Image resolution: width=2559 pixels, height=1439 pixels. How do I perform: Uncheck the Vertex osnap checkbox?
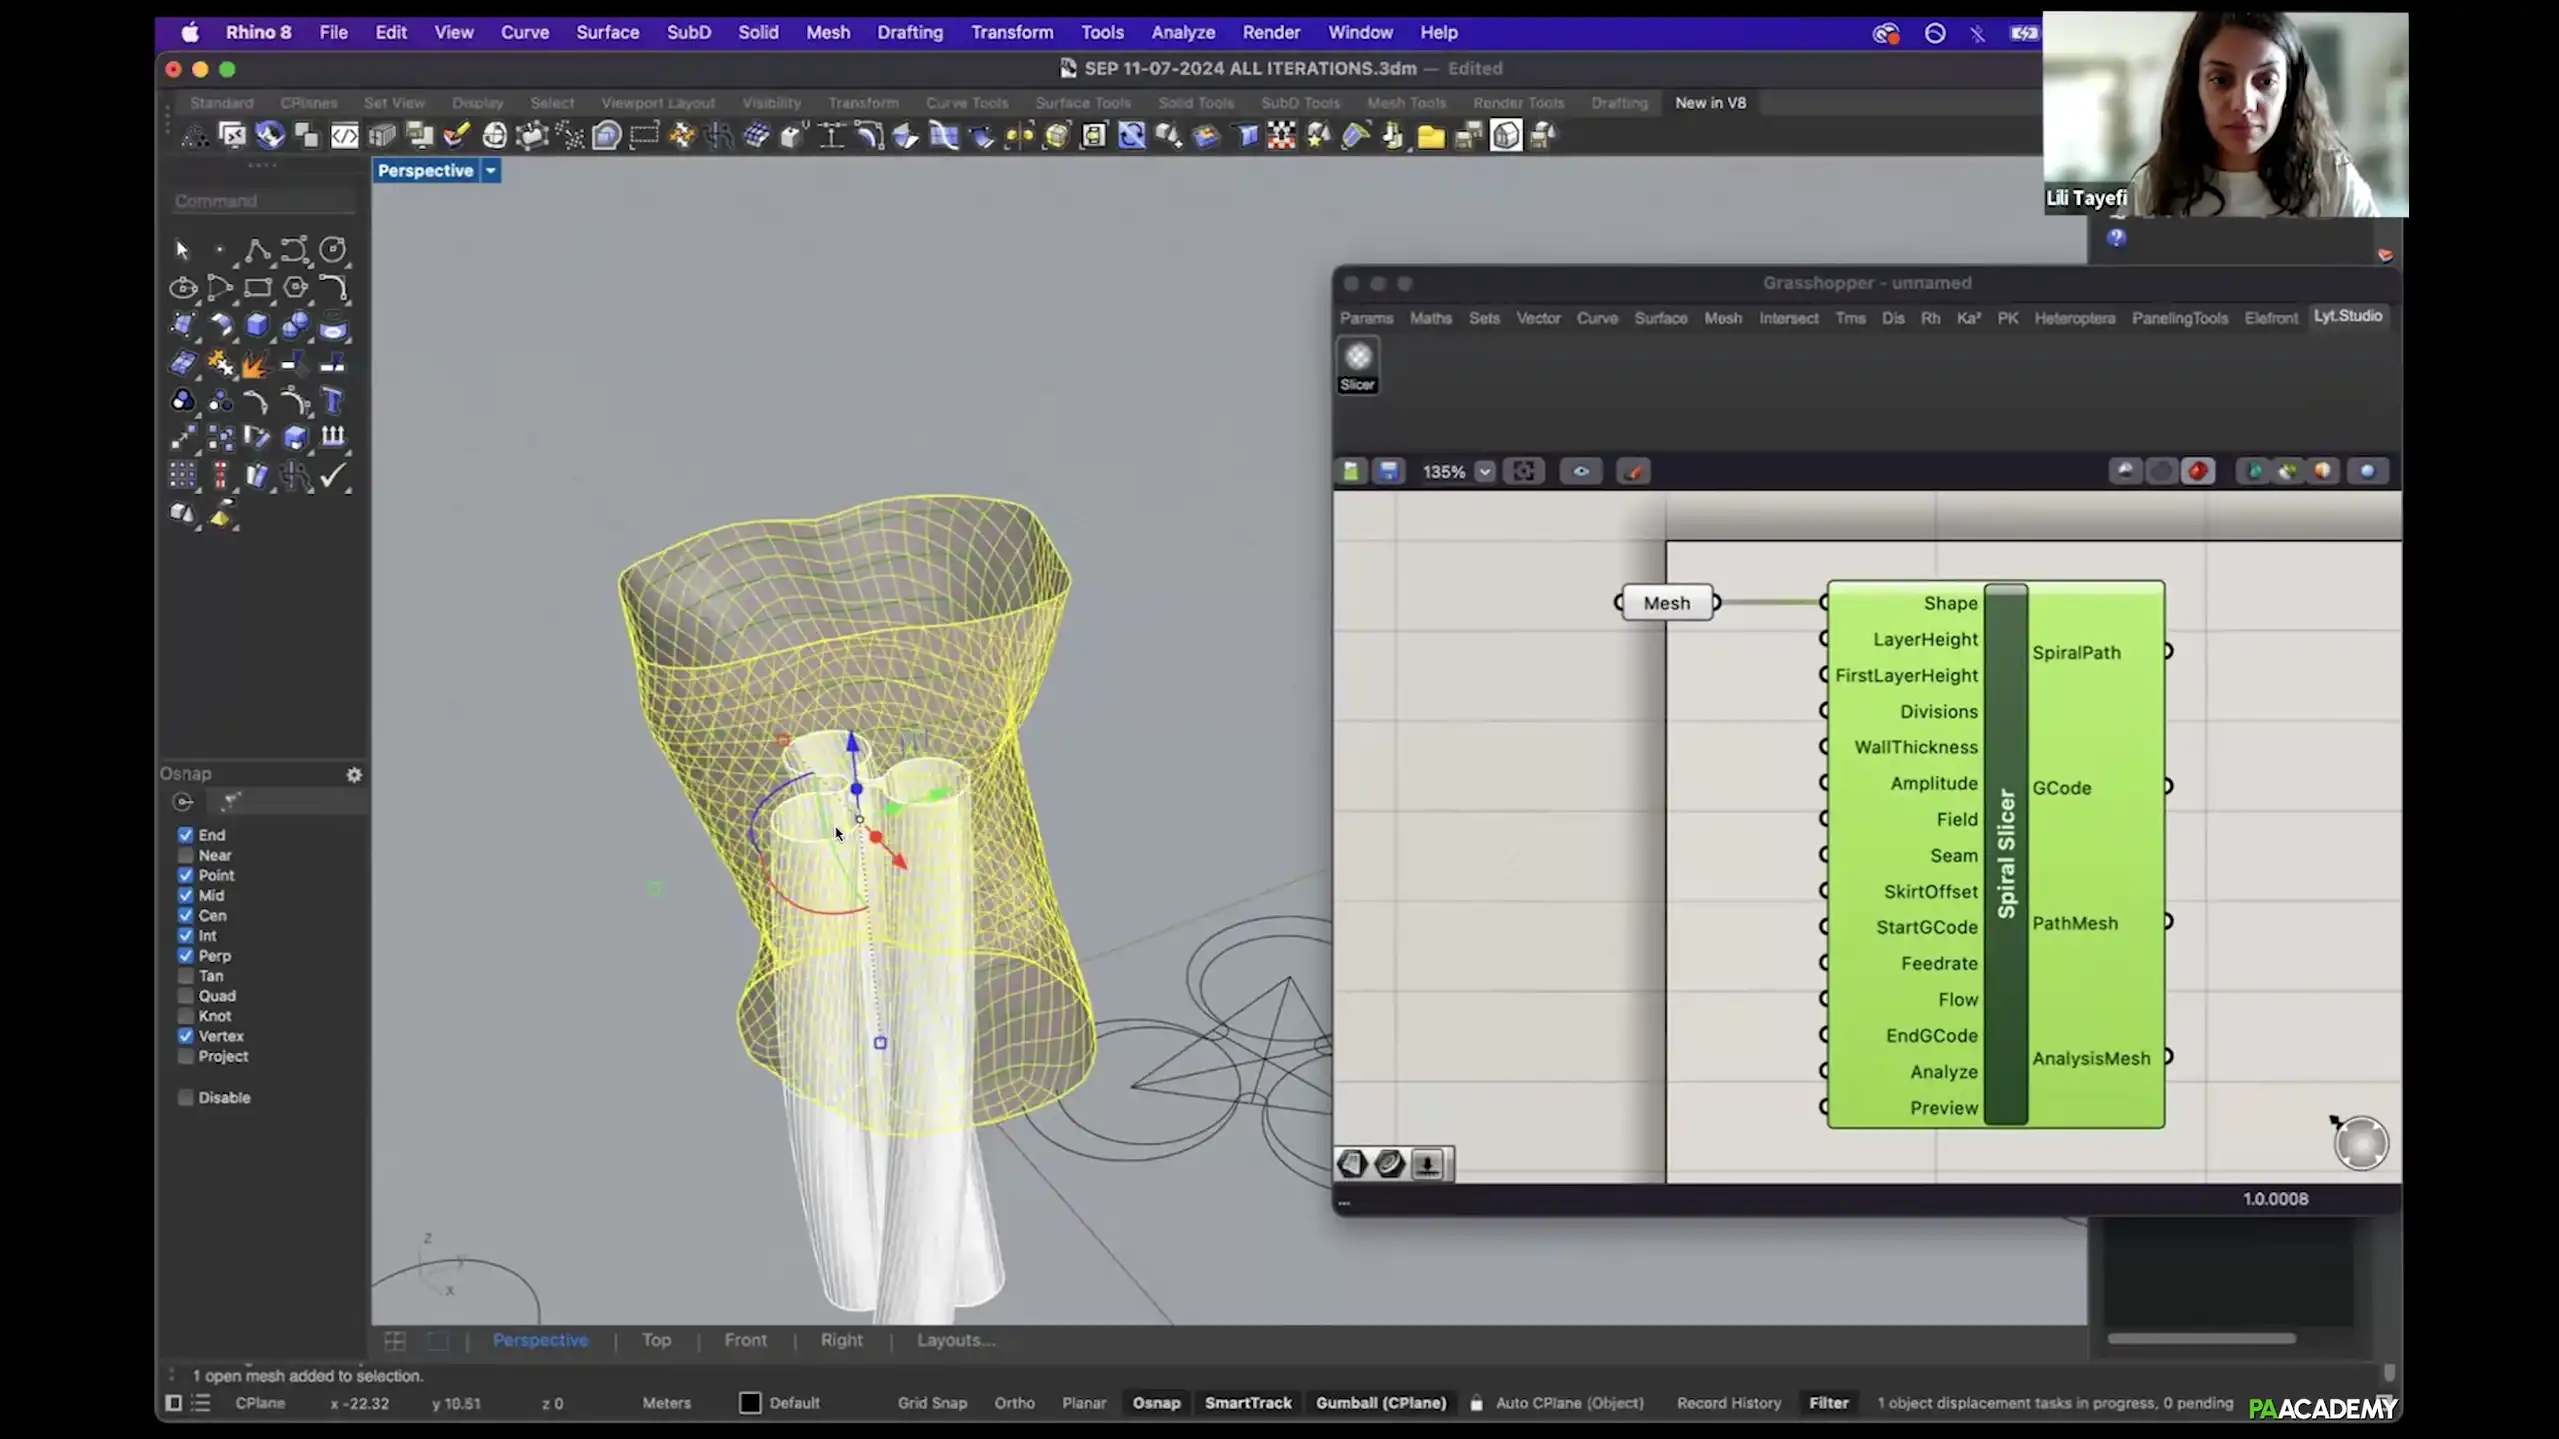(x=186, y=1036)
